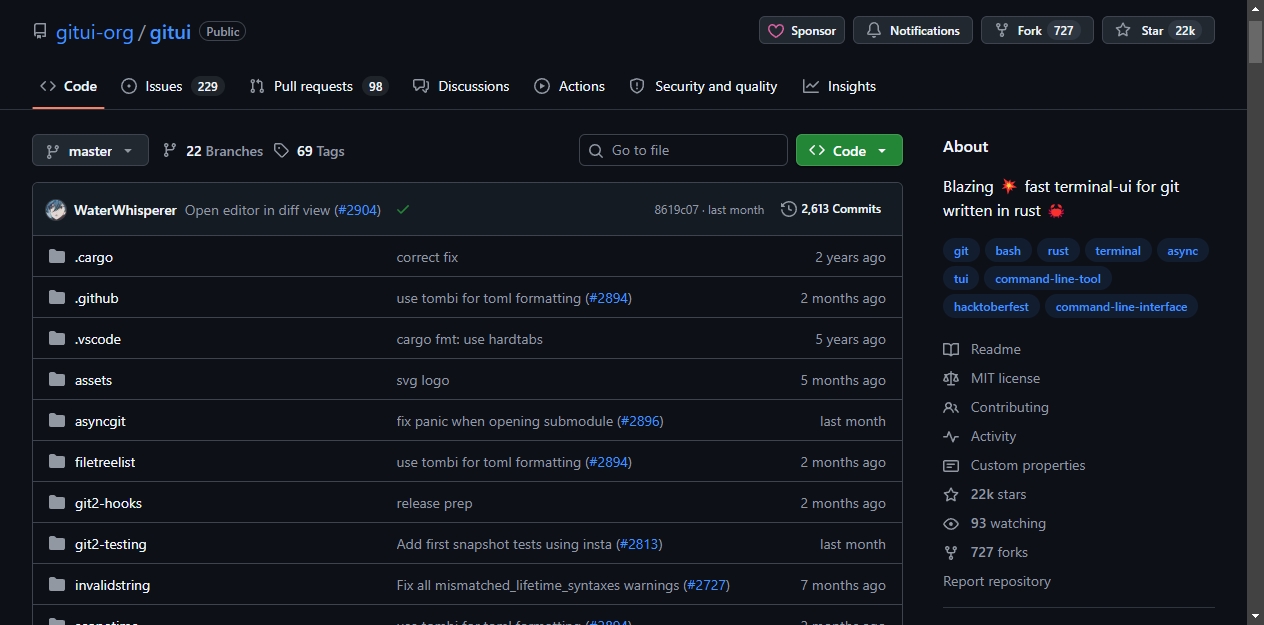Open the invalidstring folder
The image size is (1264, 625).
pos(112,585)
